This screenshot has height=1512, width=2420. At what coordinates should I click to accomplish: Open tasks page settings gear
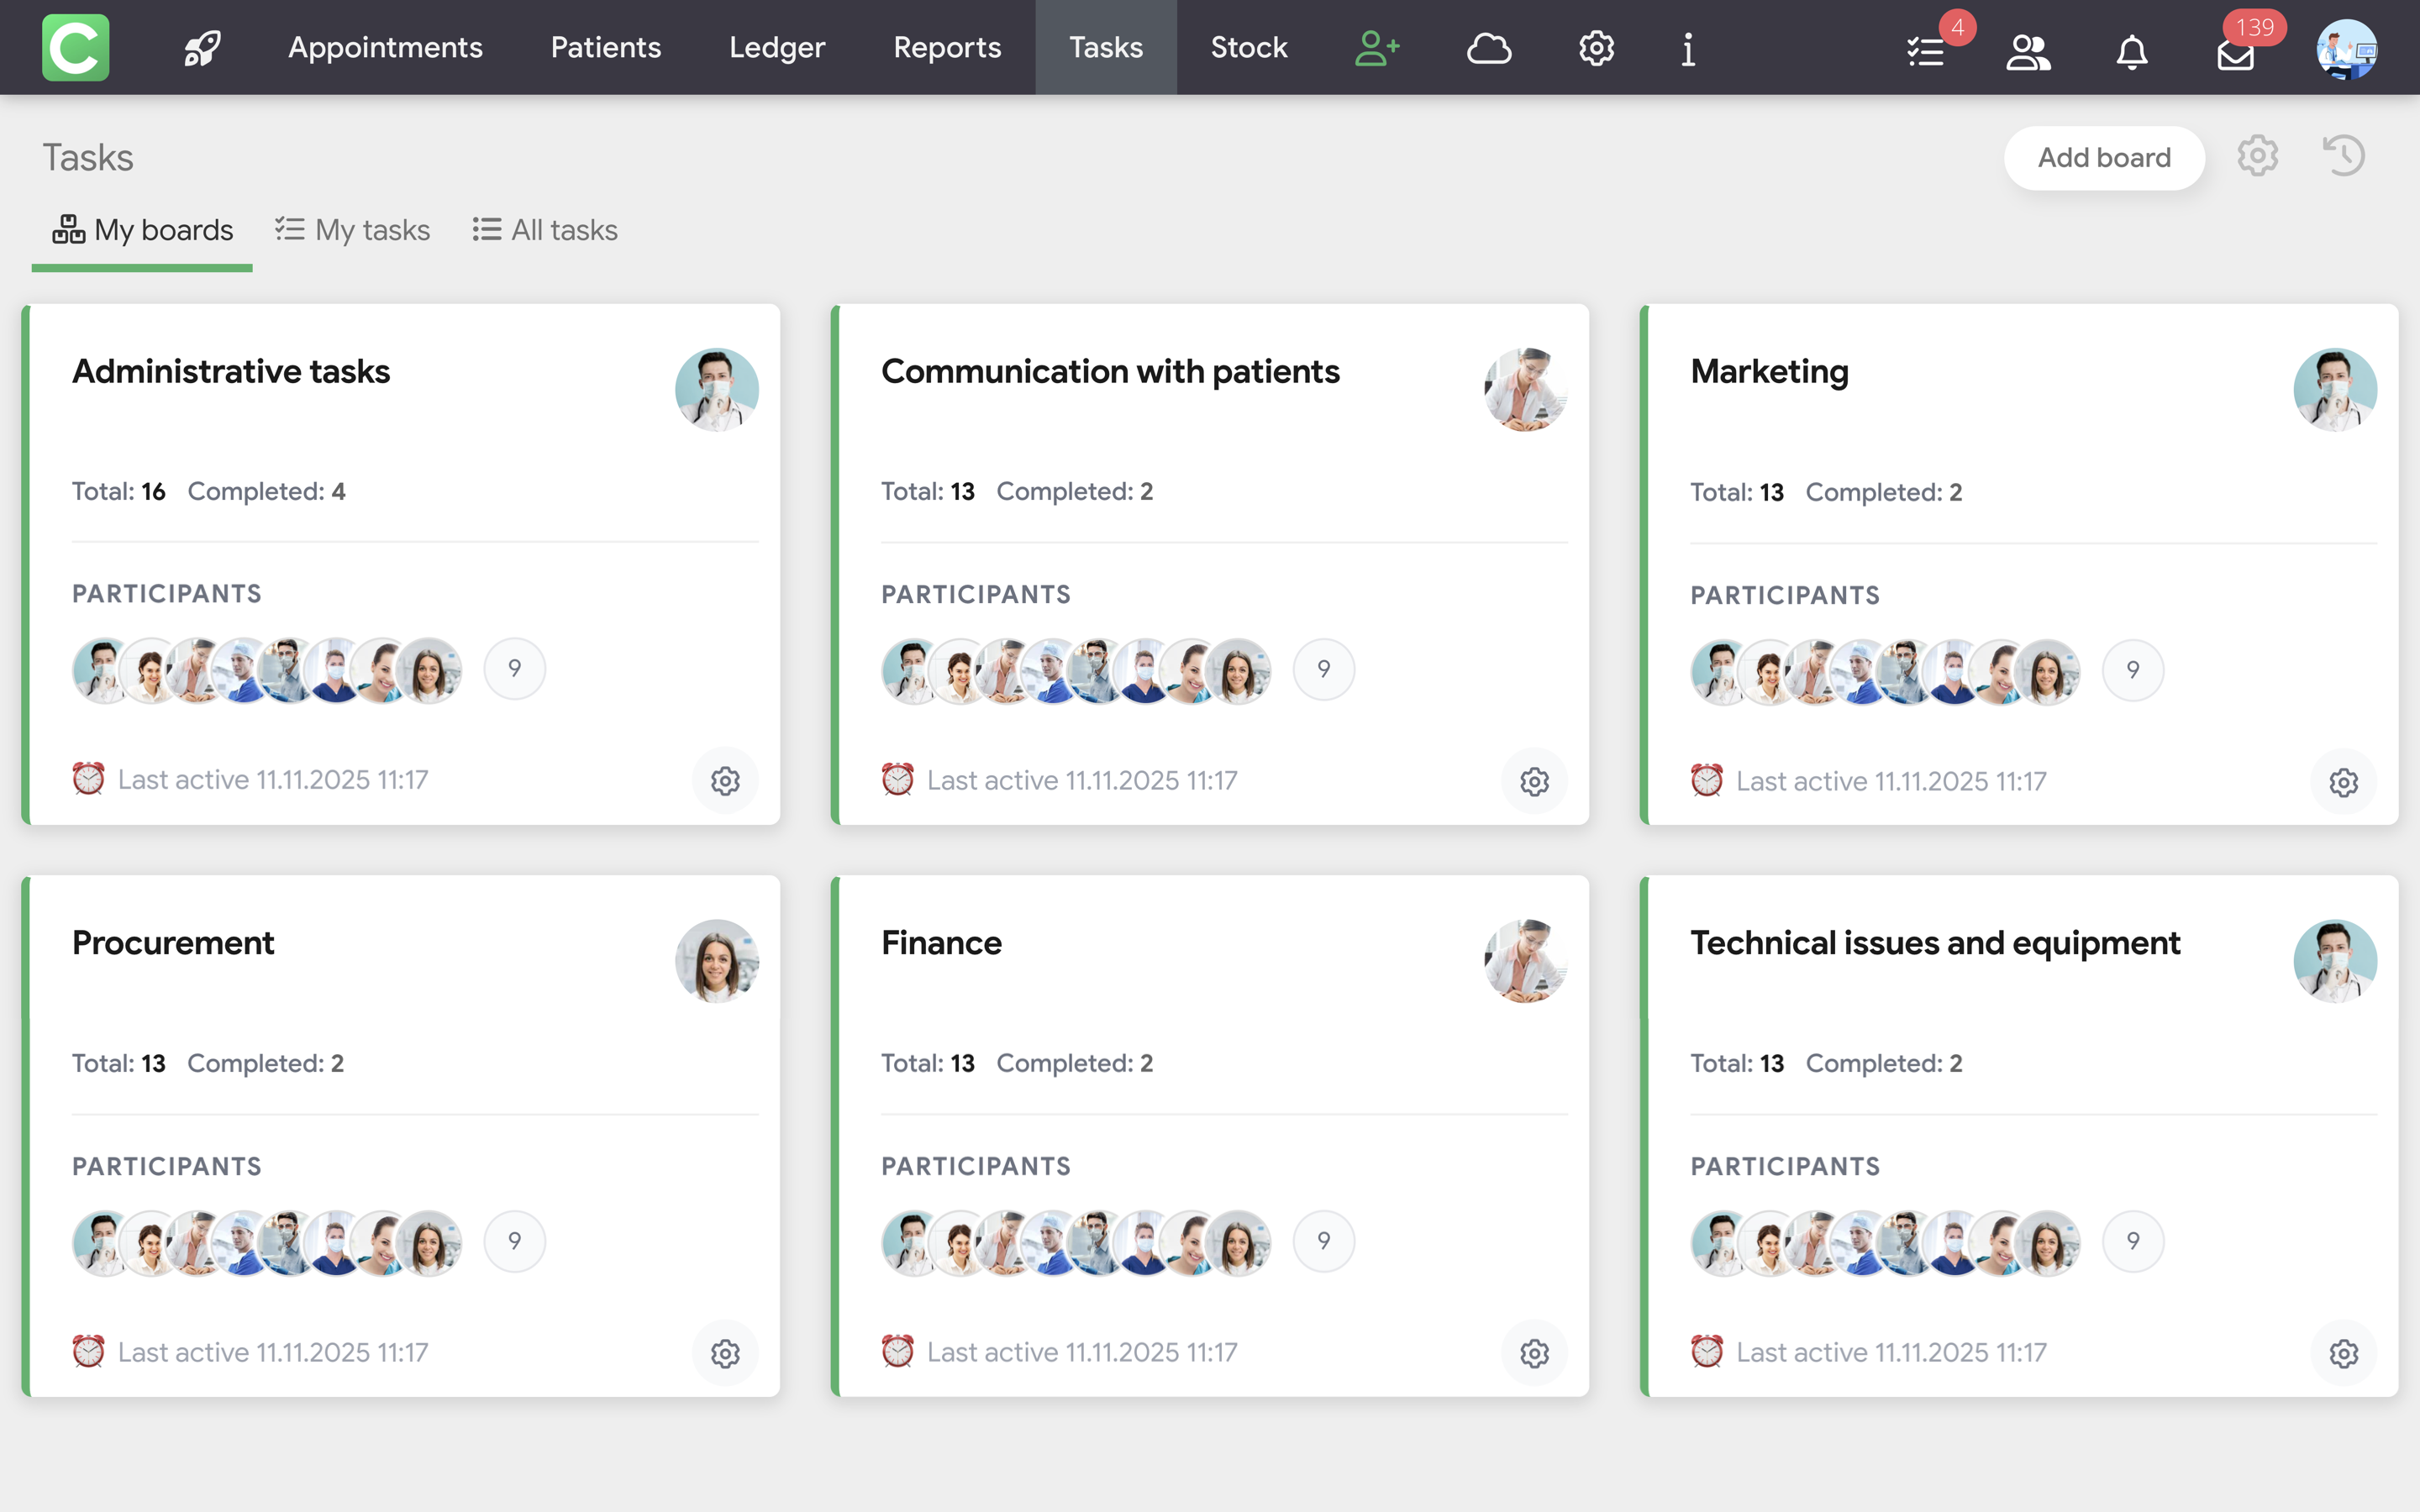click(2257, 156)
